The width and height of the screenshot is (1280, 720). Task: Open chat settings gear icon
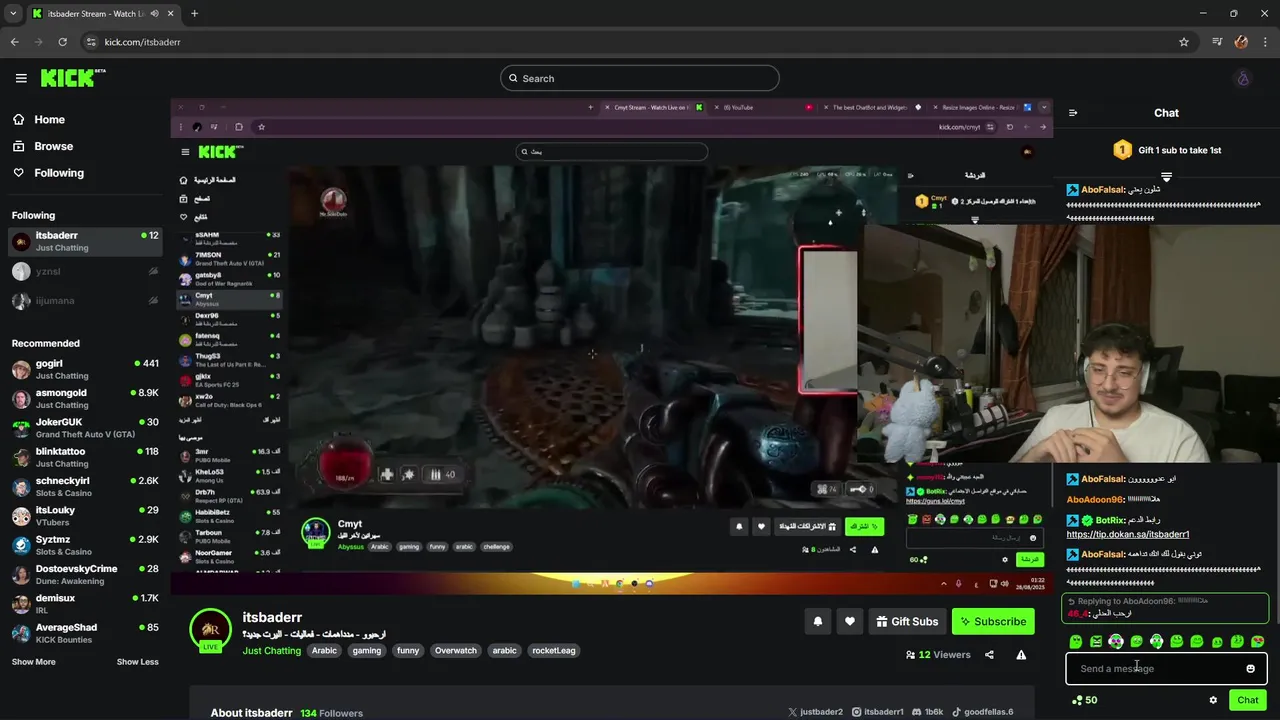[x=1213, y=700]
